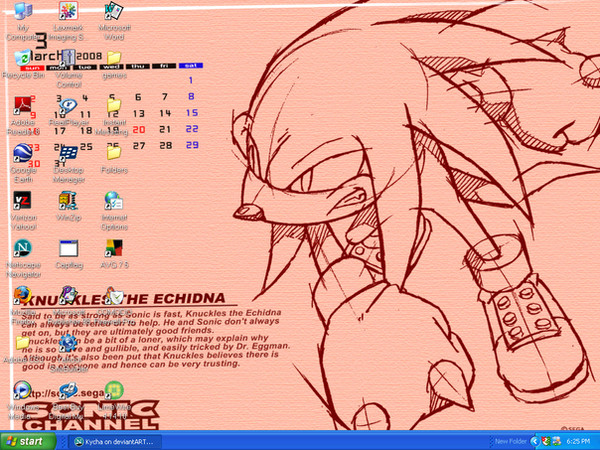This screenshot has width=600, height=450.
Task: Open the WinZip desktop icon
Action: (68, 201)
